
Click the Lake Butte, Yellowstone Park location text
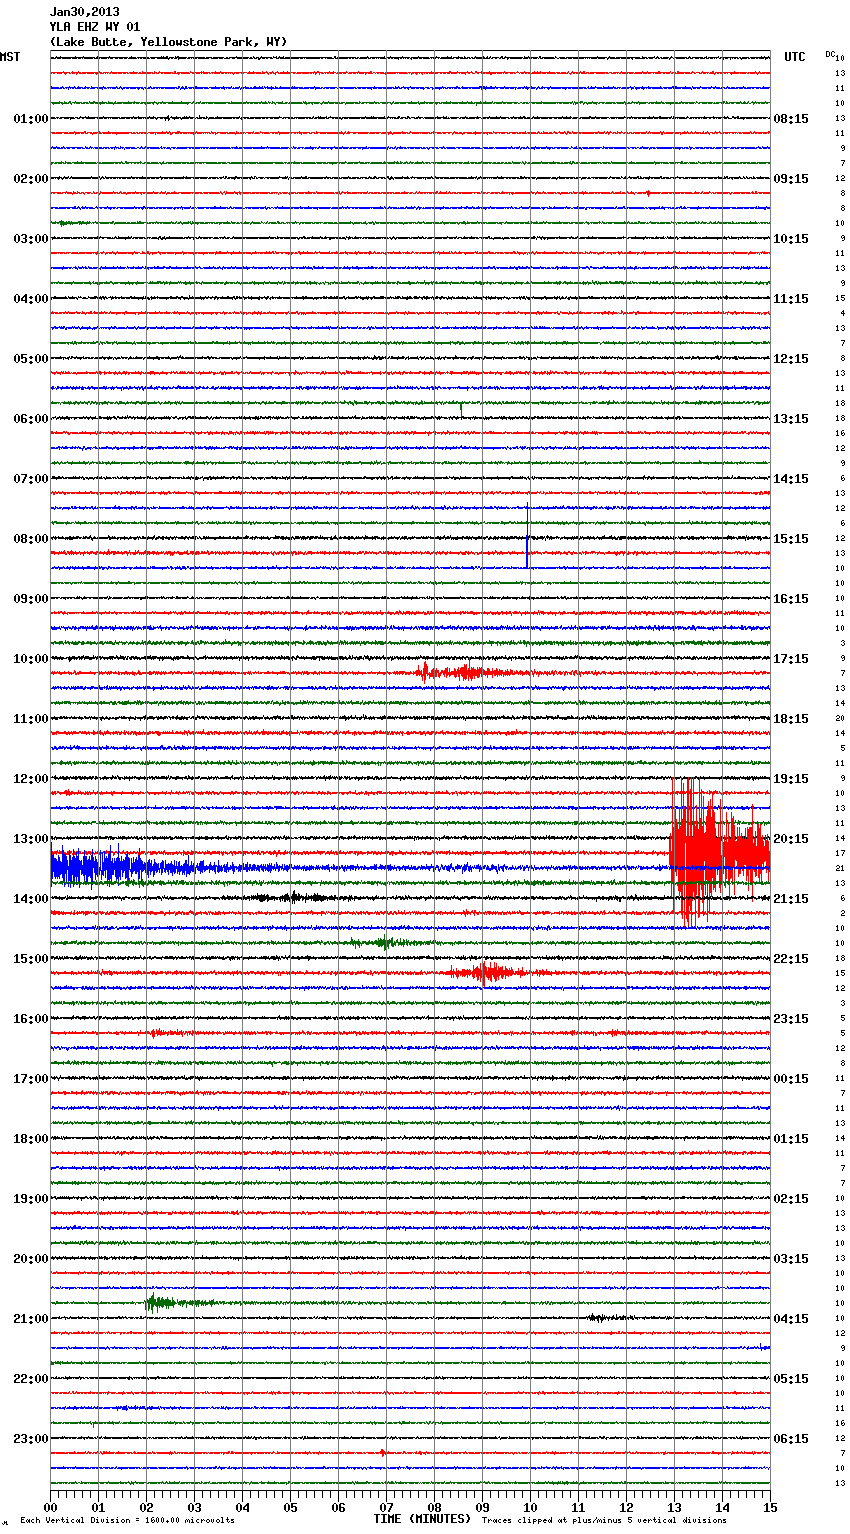click(x=168, y=42)
